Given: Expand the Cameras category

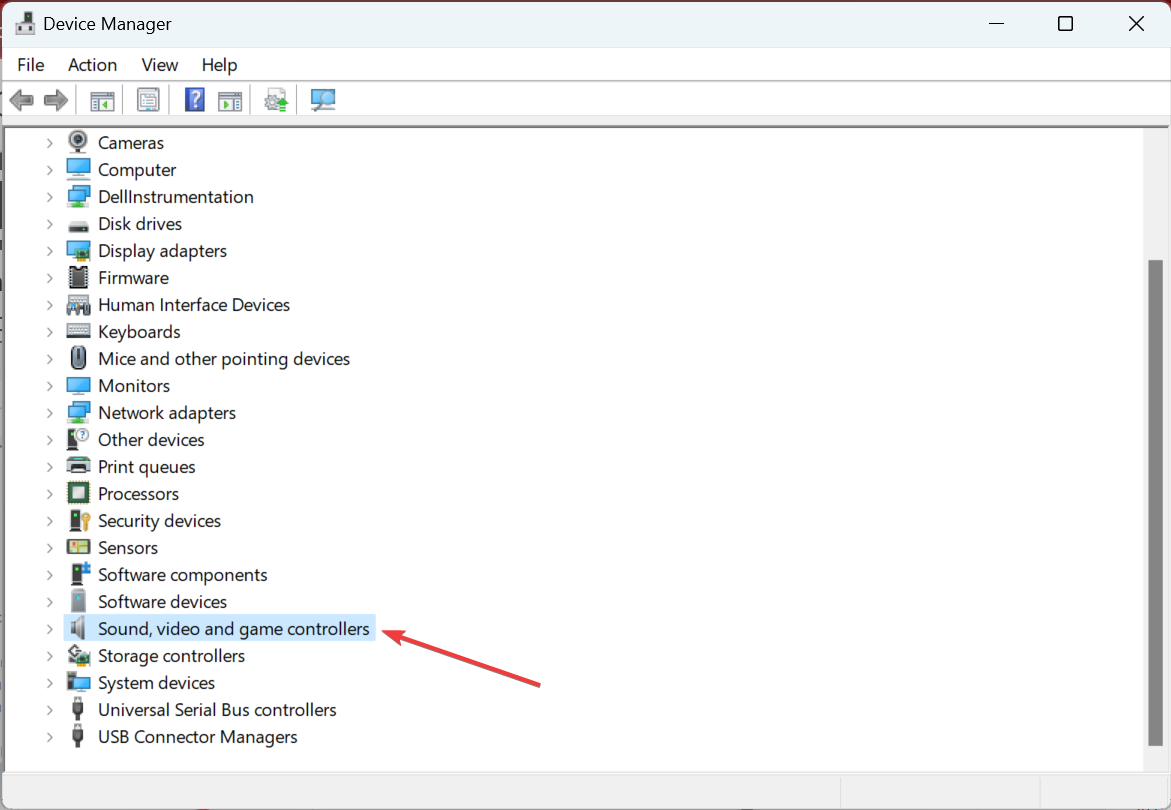Looking at the screenshot, I should click(49, 143).
